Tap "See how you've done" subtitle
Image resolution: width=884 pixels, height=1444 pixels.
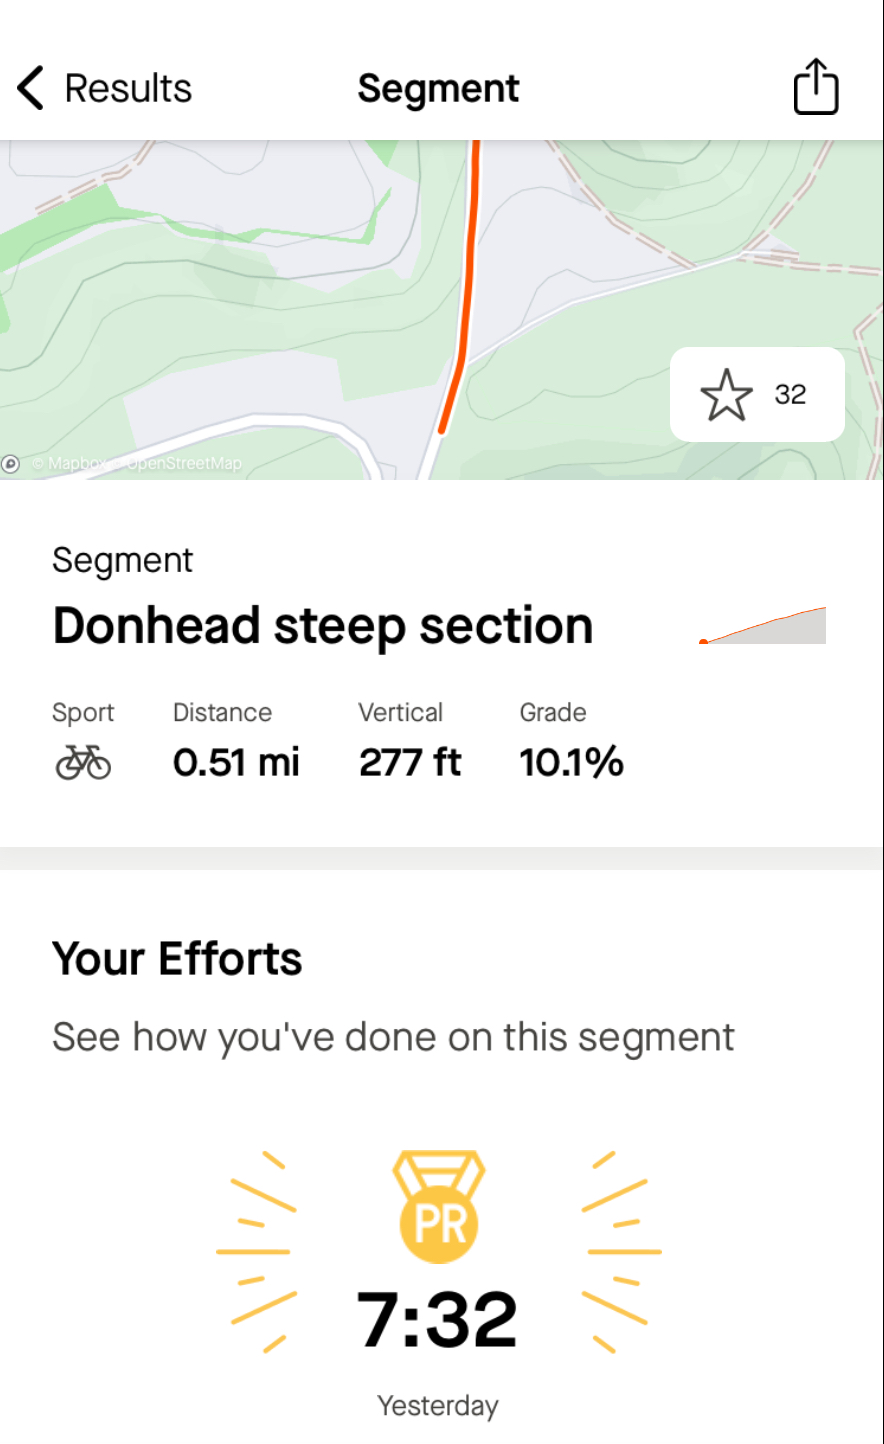point(393,1037)
